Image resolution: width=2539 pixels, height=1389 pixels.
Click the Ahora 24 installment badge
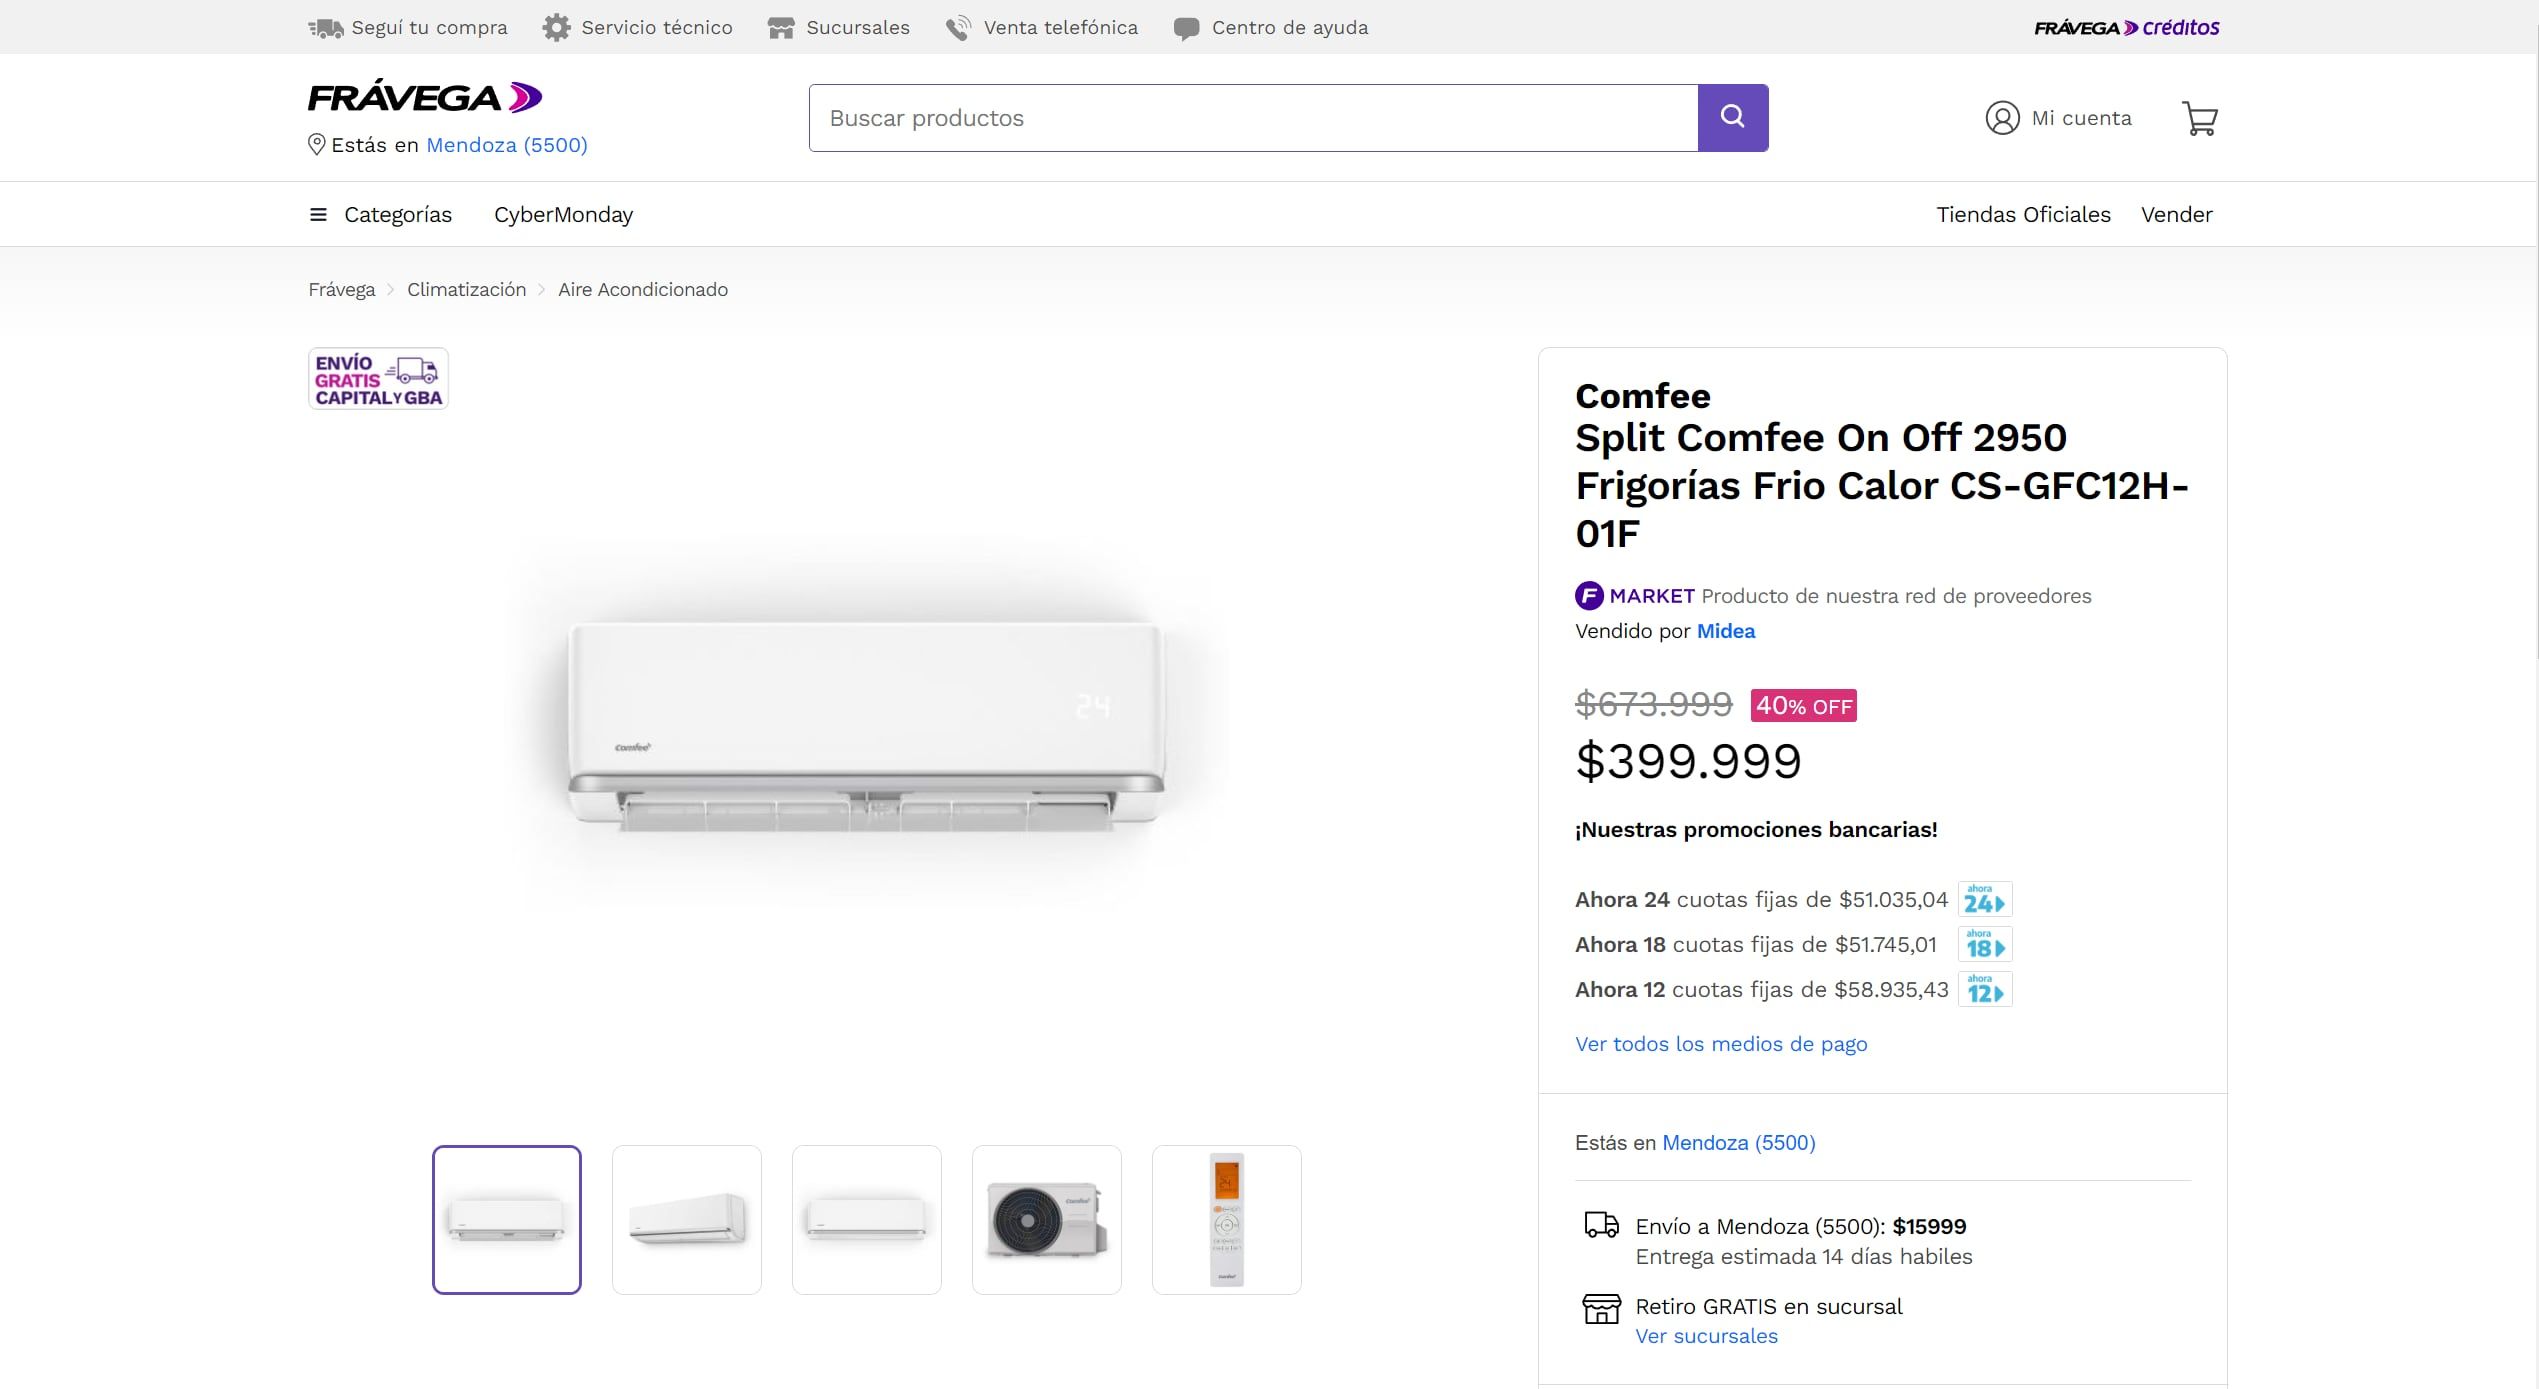tap(1984, 899)
